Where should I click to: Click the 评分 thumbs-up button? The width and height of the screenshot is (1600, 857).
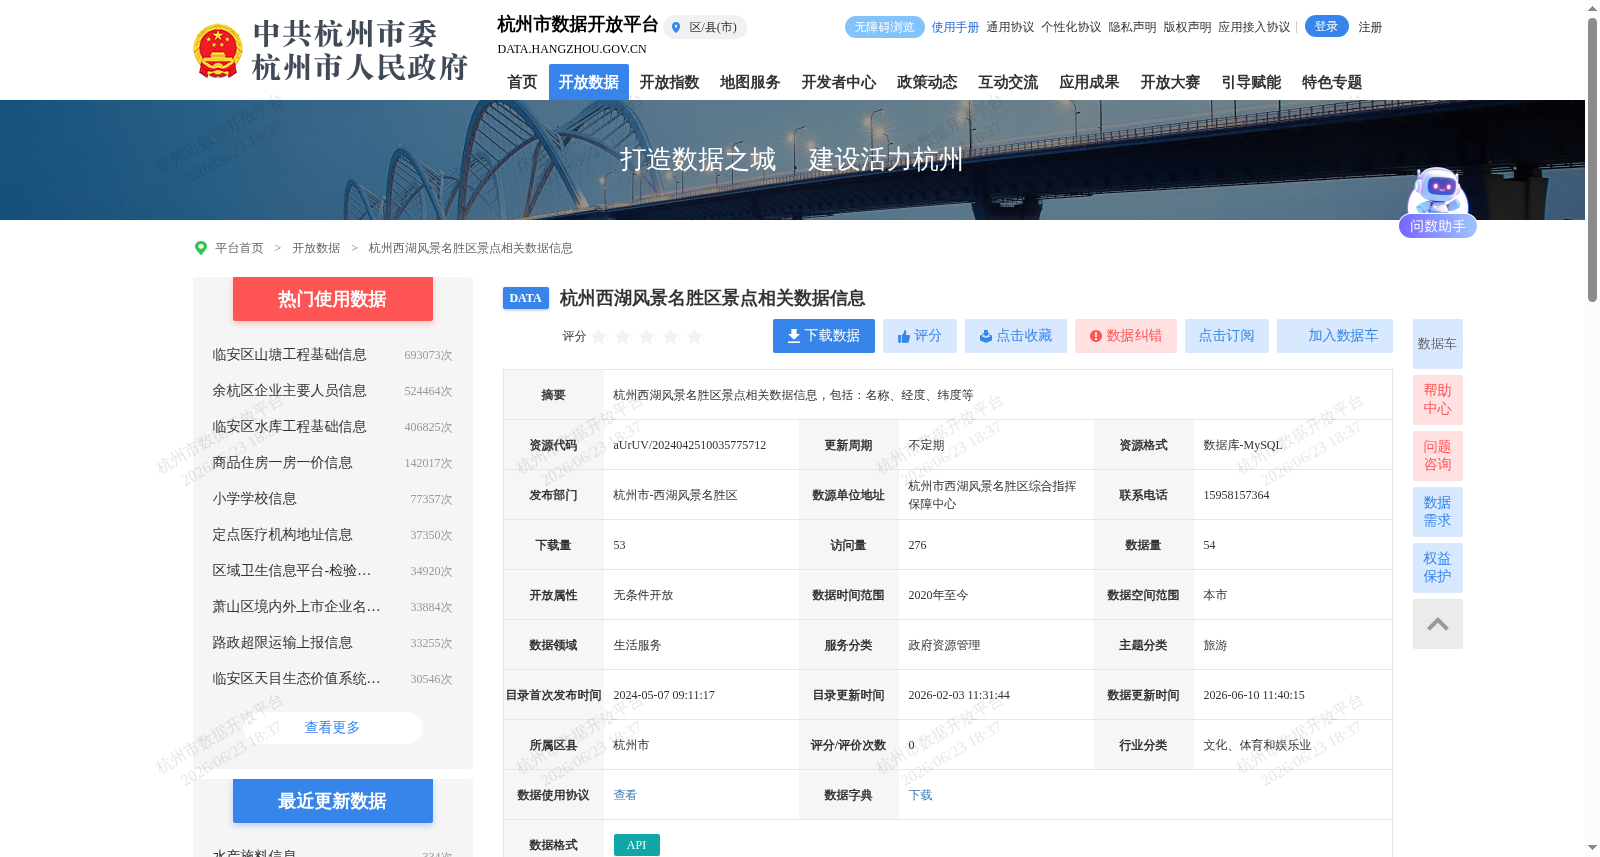pos(920,336)
